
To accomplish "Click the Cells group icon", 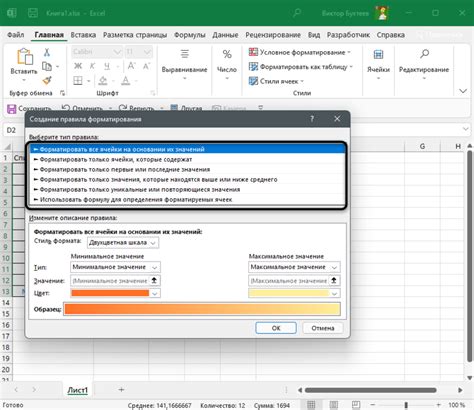I will [378, 54].
